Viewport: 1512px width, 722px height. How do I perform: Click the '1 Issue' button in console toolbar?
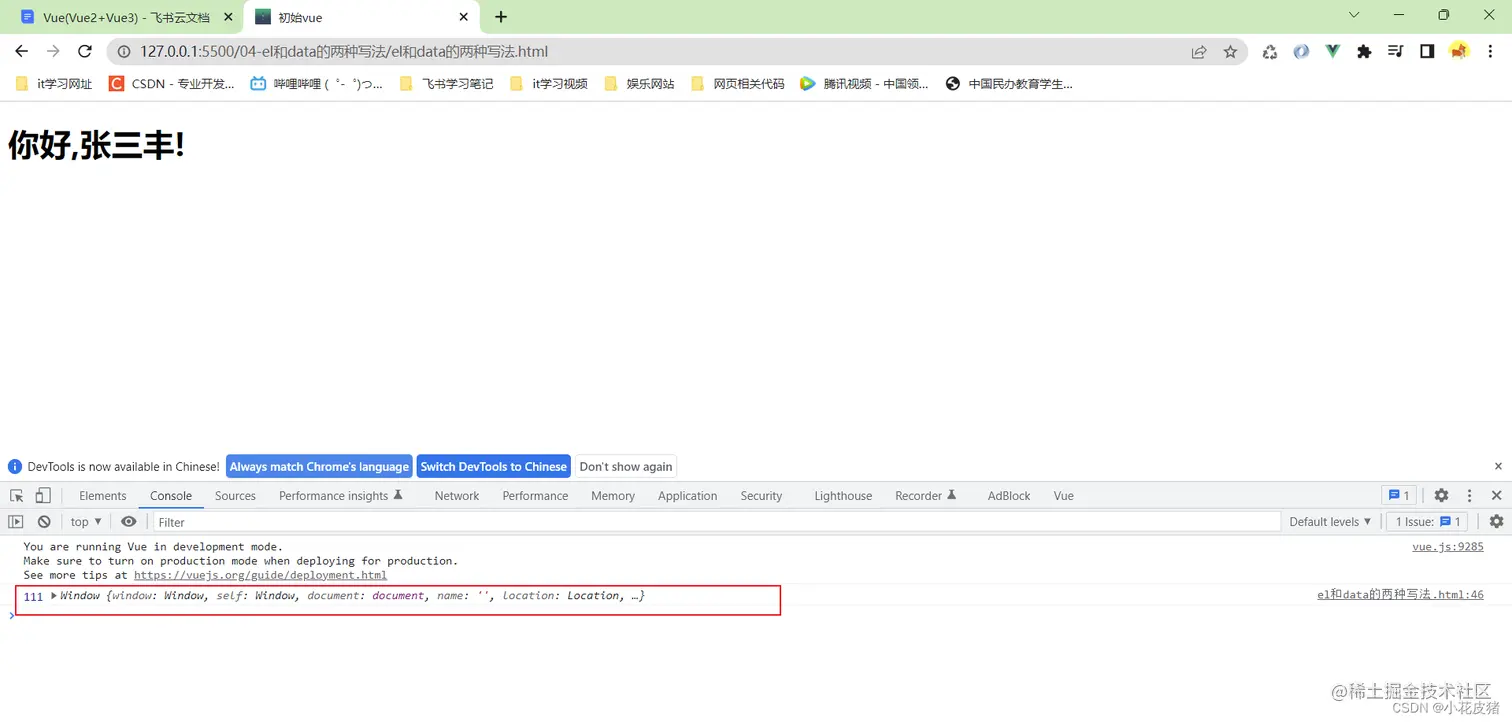tap(1427, 522)
